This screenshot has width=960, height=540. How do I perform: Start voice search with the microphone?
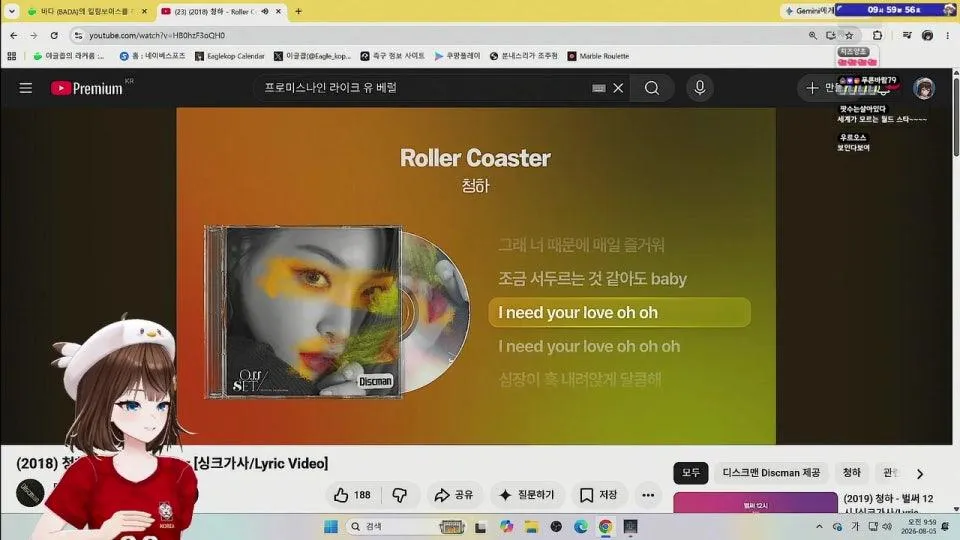point(700,88)
